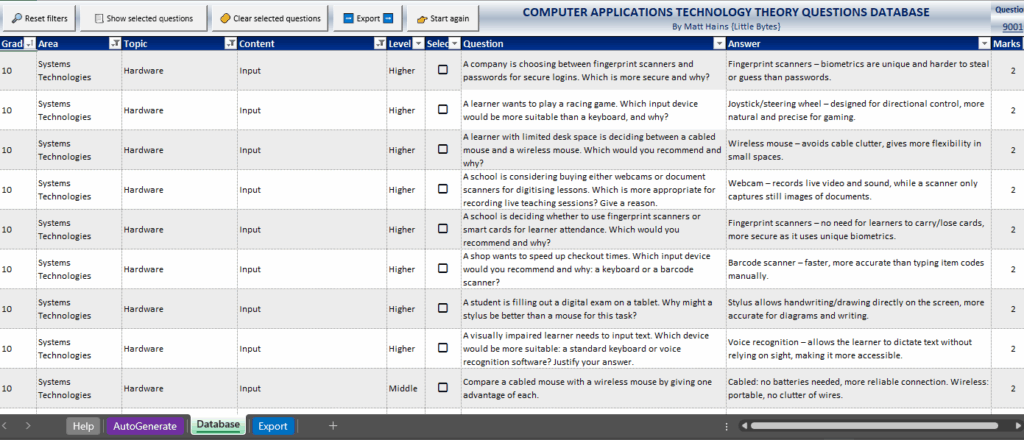Click the Export button's left arrow icon

pos(348,18)
